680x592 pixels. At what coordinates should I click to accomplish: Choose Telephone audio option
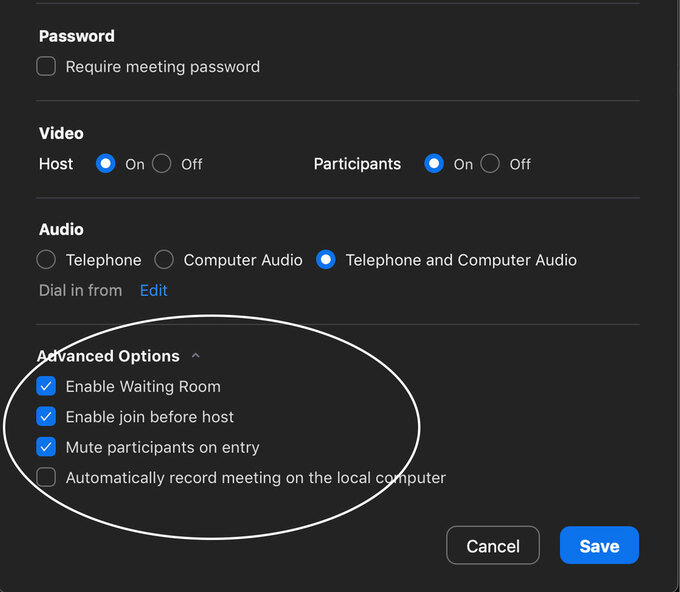pyautogui.click(x=46, y=260)
